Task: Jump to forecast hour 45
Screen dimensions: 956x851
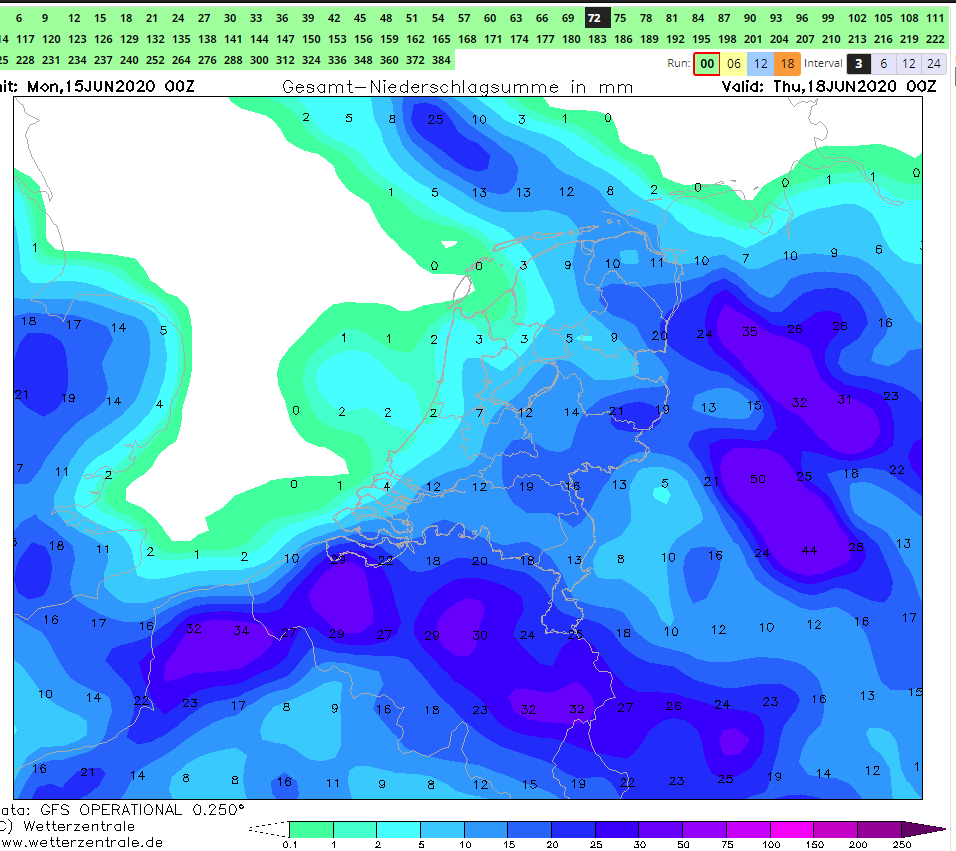Action: point(360,18)
